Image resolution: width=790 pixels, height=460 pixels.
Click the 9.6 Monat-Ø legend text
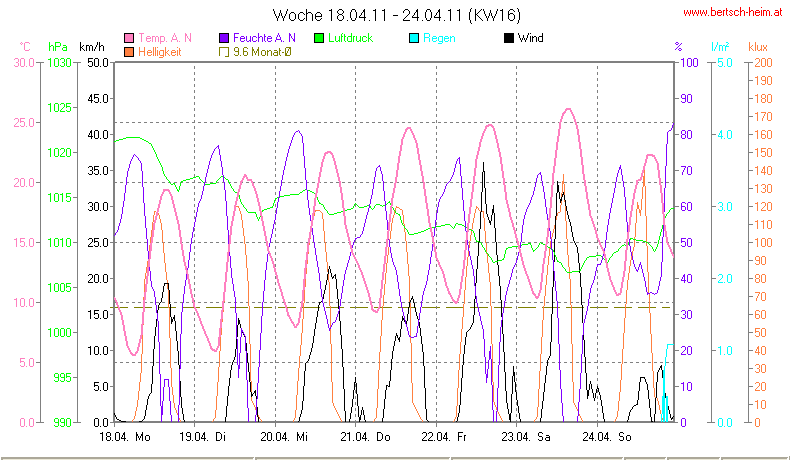(262, 52)
